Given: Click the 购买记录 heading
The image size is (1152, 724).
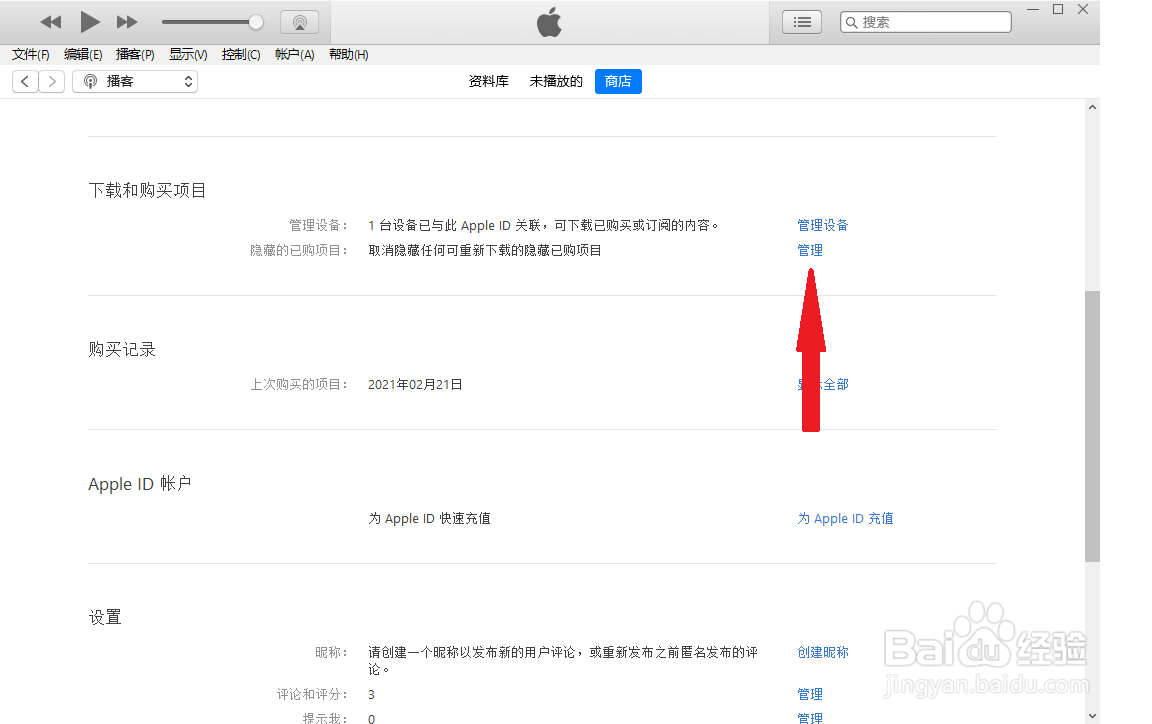Looking at the screenshot, I should [x=122, y=349].
